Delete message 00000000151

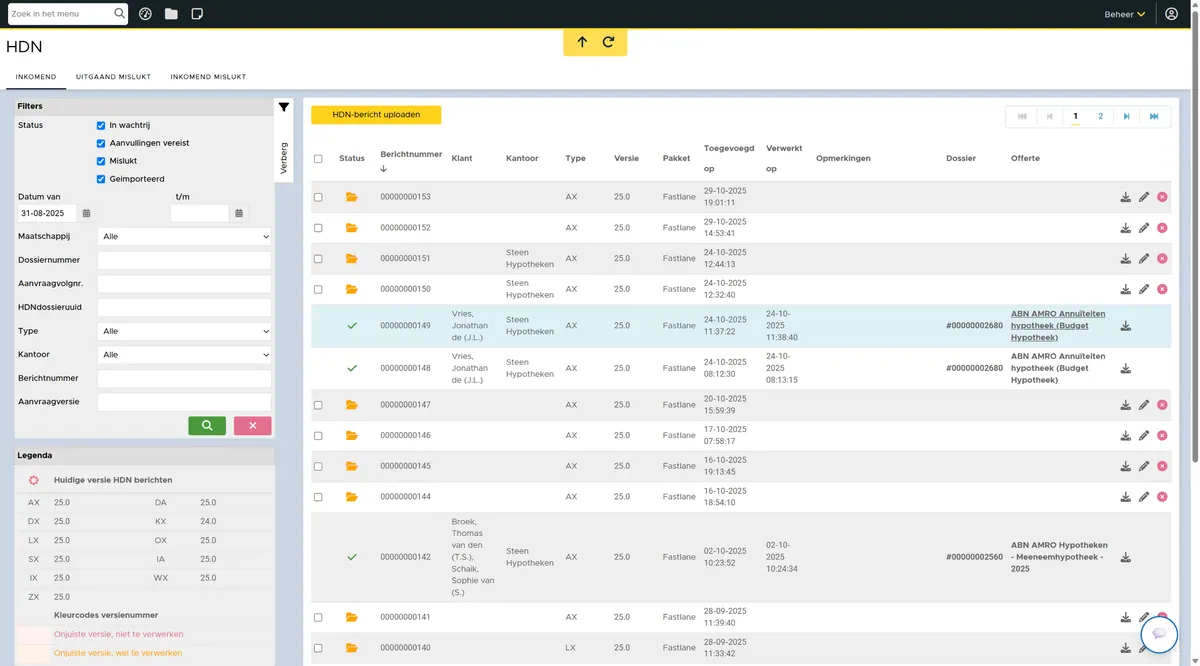[x=1162, y=259]
